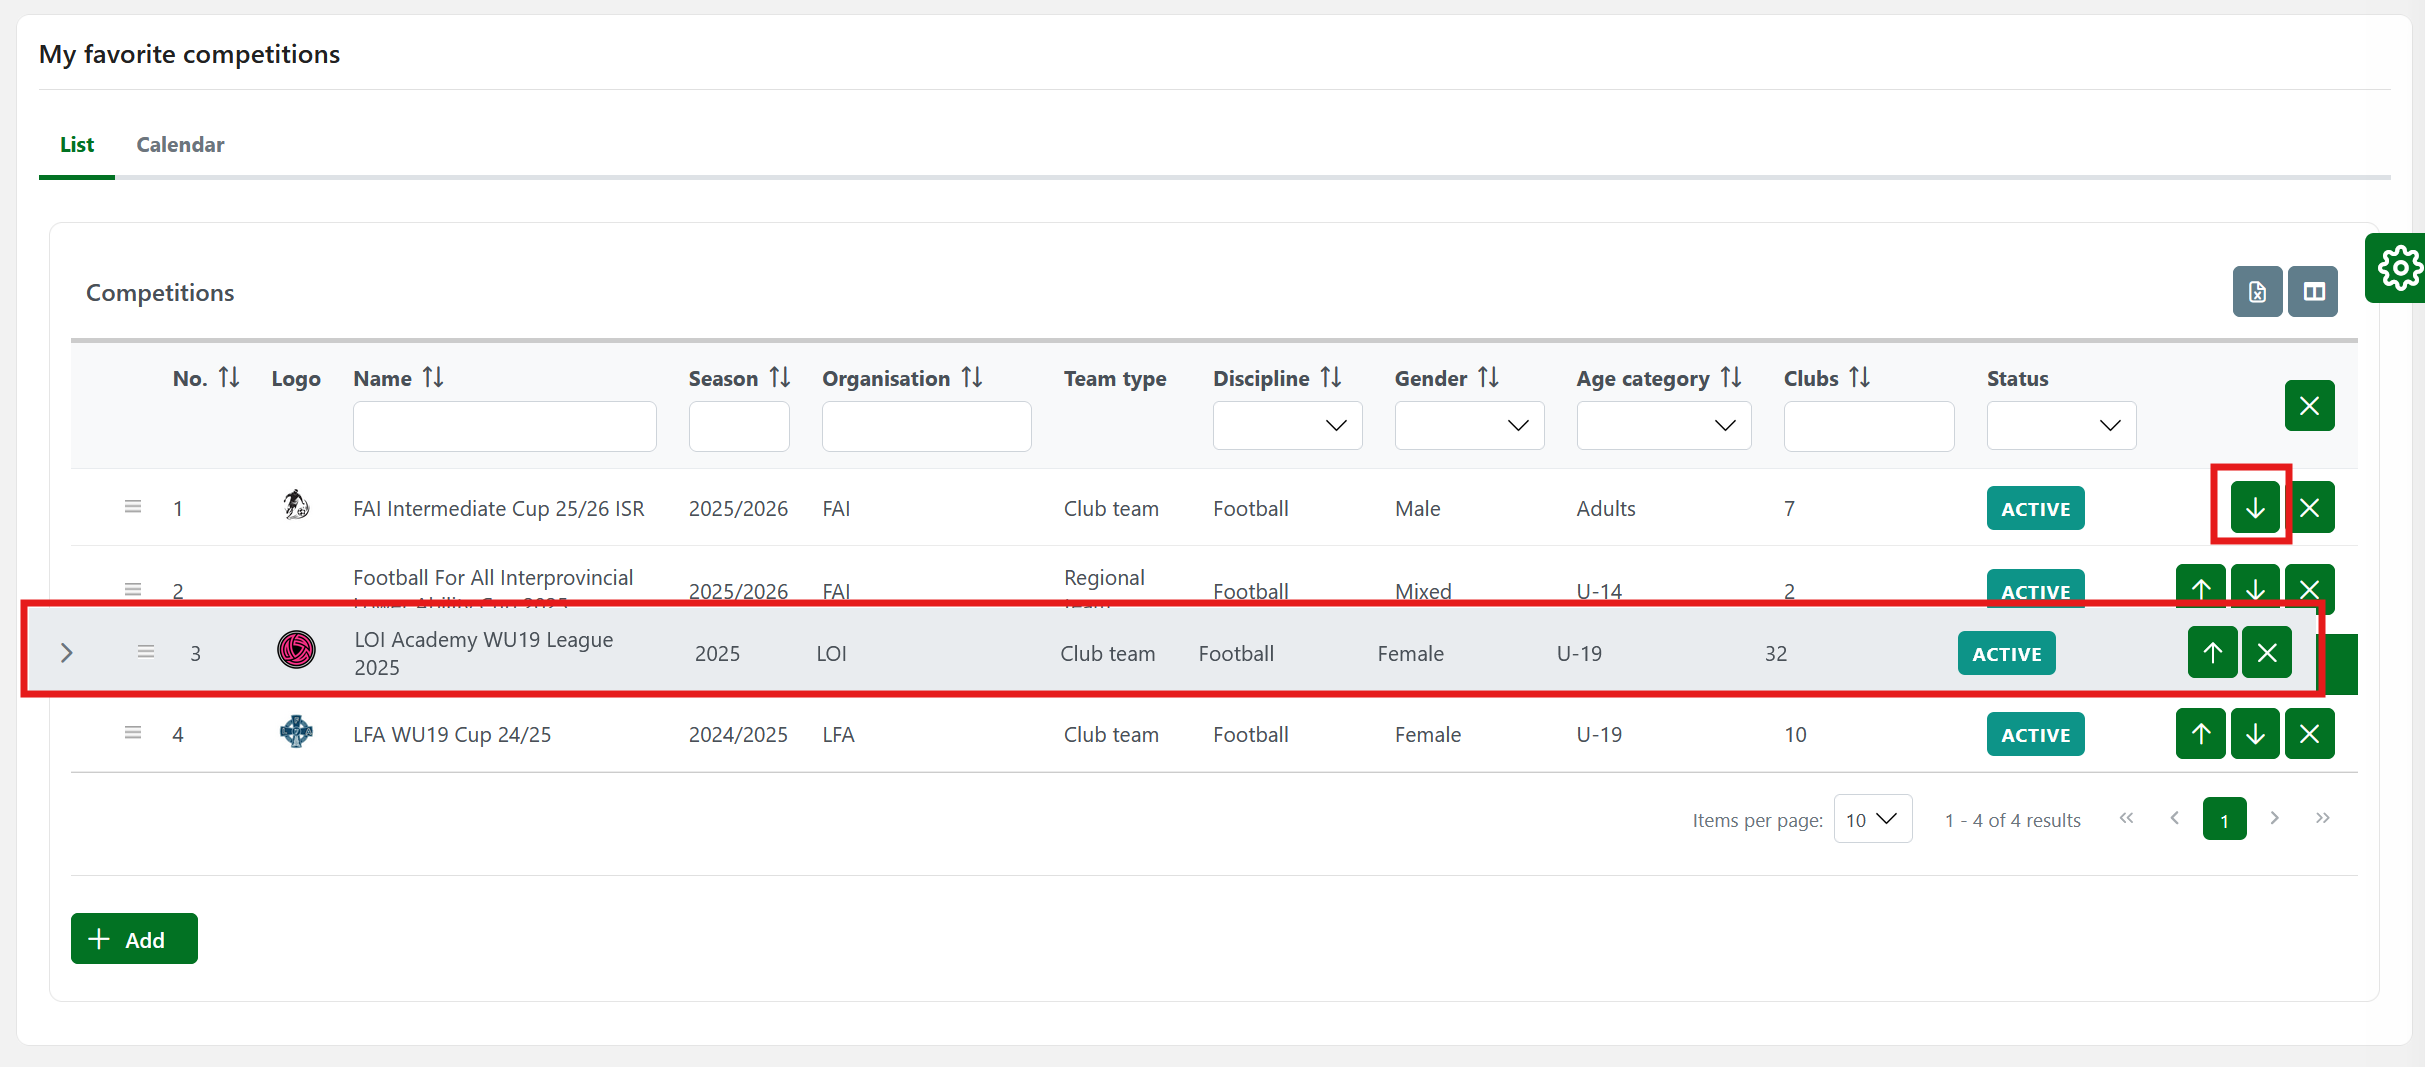Move FAI Intermediate Cup row down

coord(2254,508)
